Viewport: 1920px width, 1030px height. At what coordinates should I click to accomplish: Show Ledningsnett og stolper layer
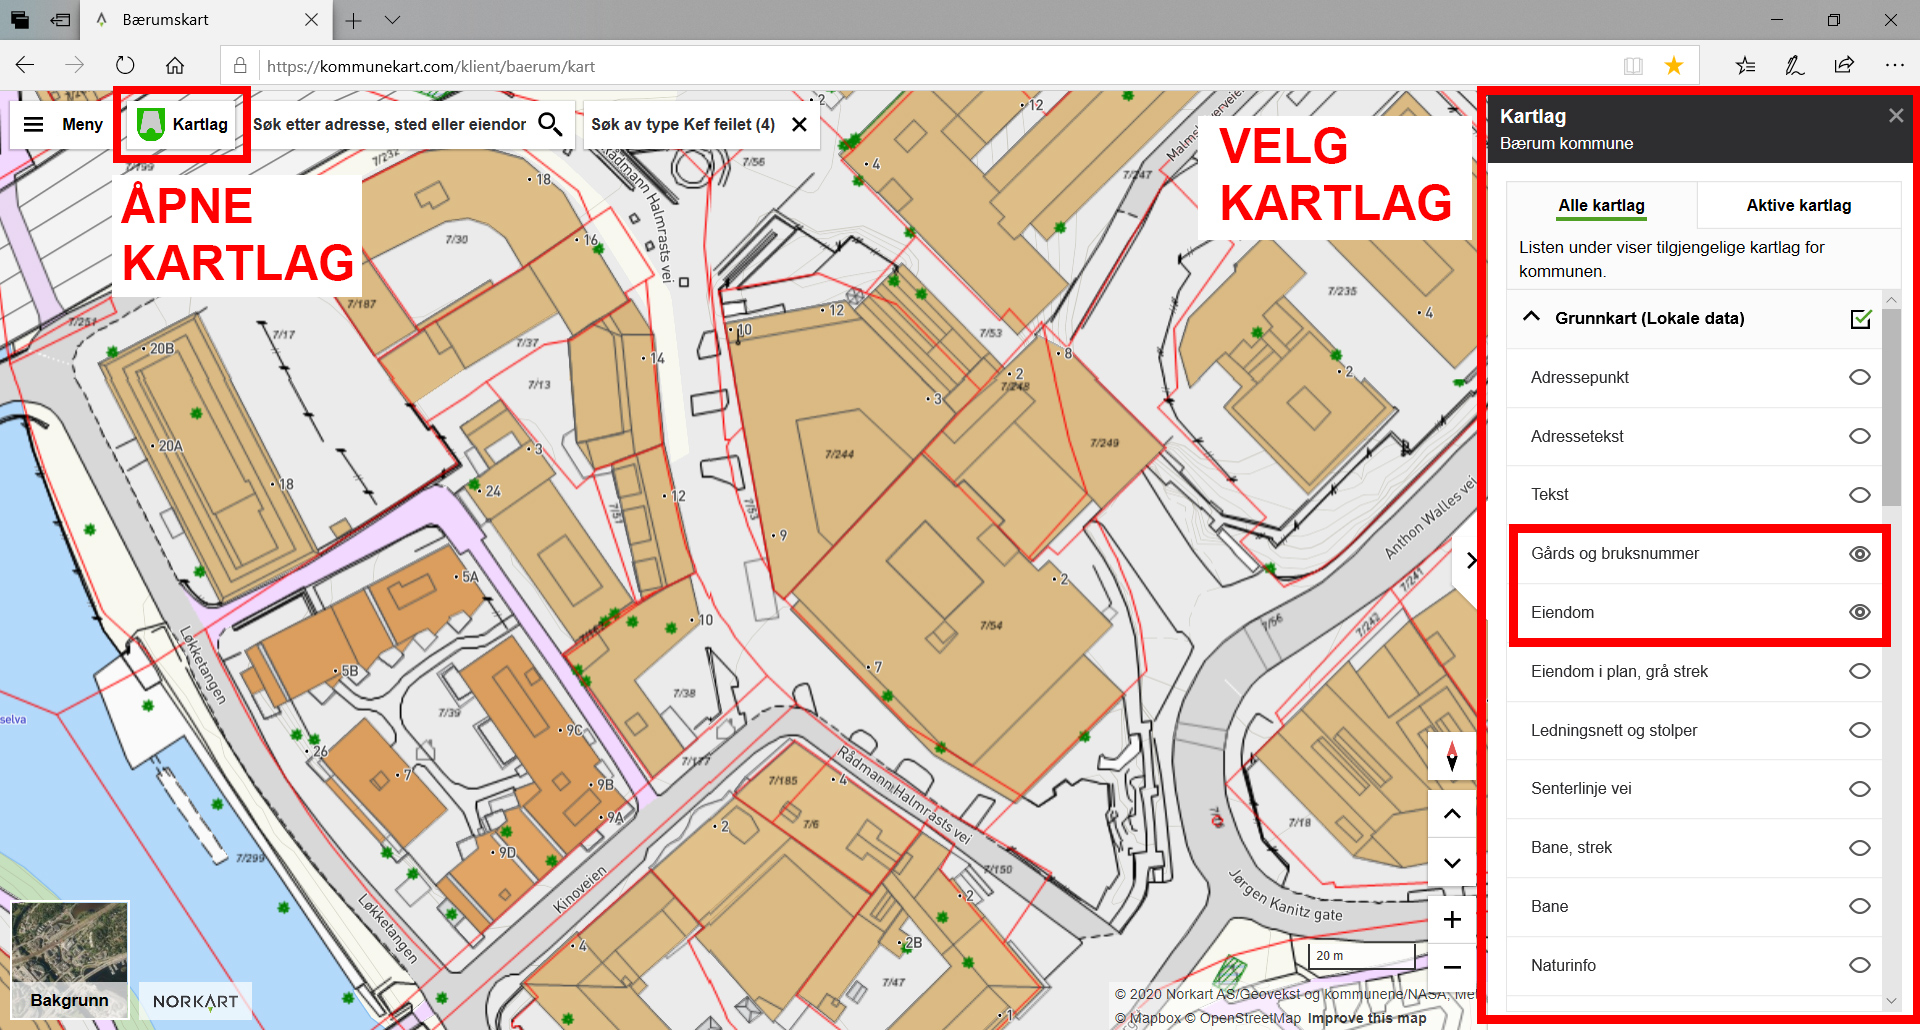tap(1859, 730)
